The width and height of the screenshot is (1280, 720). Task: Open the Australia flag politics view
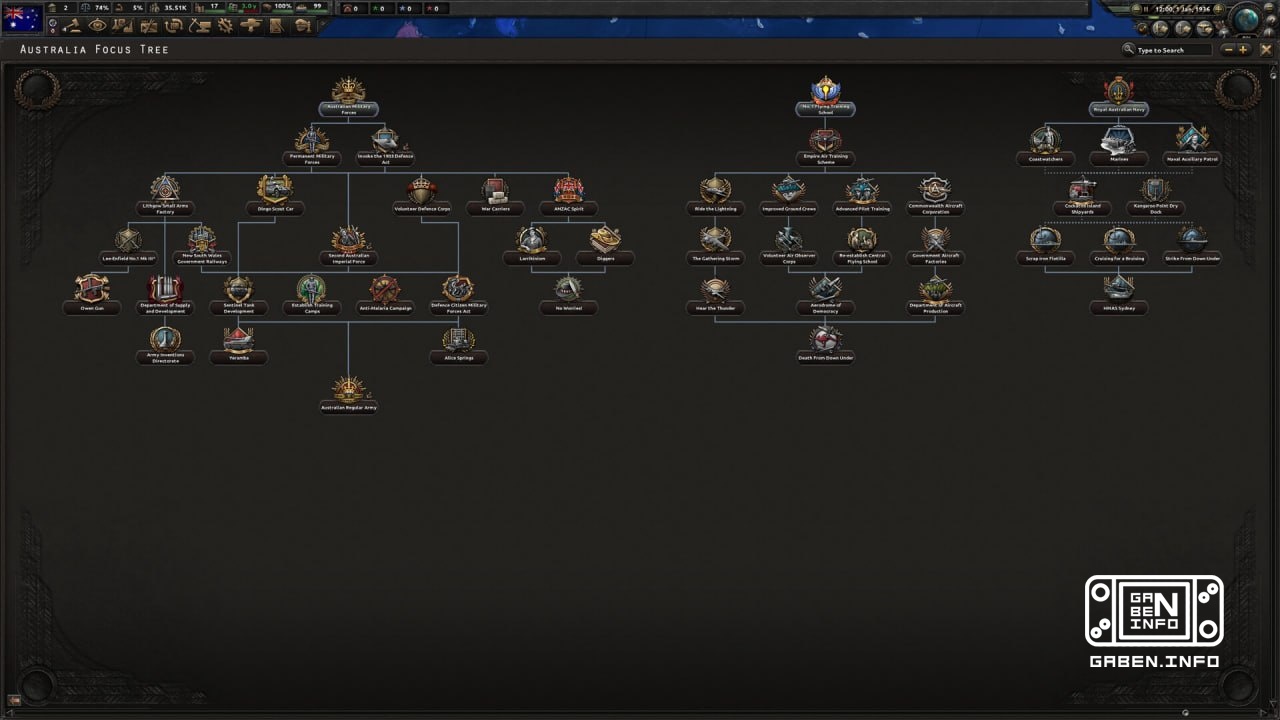(22, 17)
